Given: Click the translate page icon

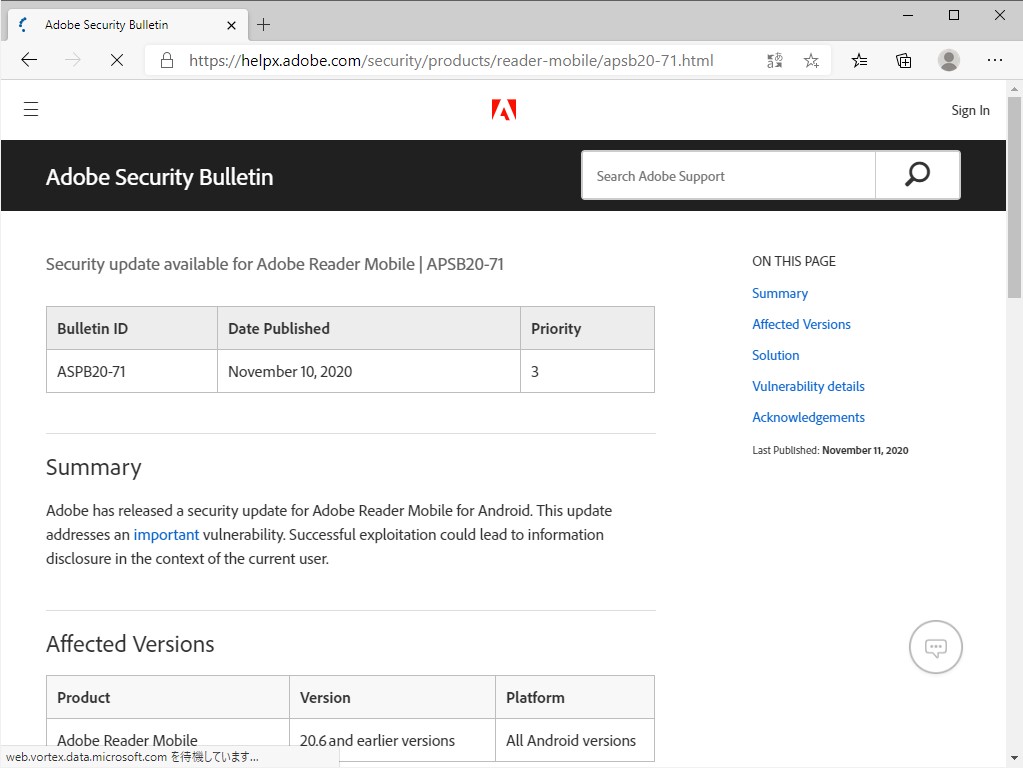Looking at the screenshot, I should coord(775,60).
